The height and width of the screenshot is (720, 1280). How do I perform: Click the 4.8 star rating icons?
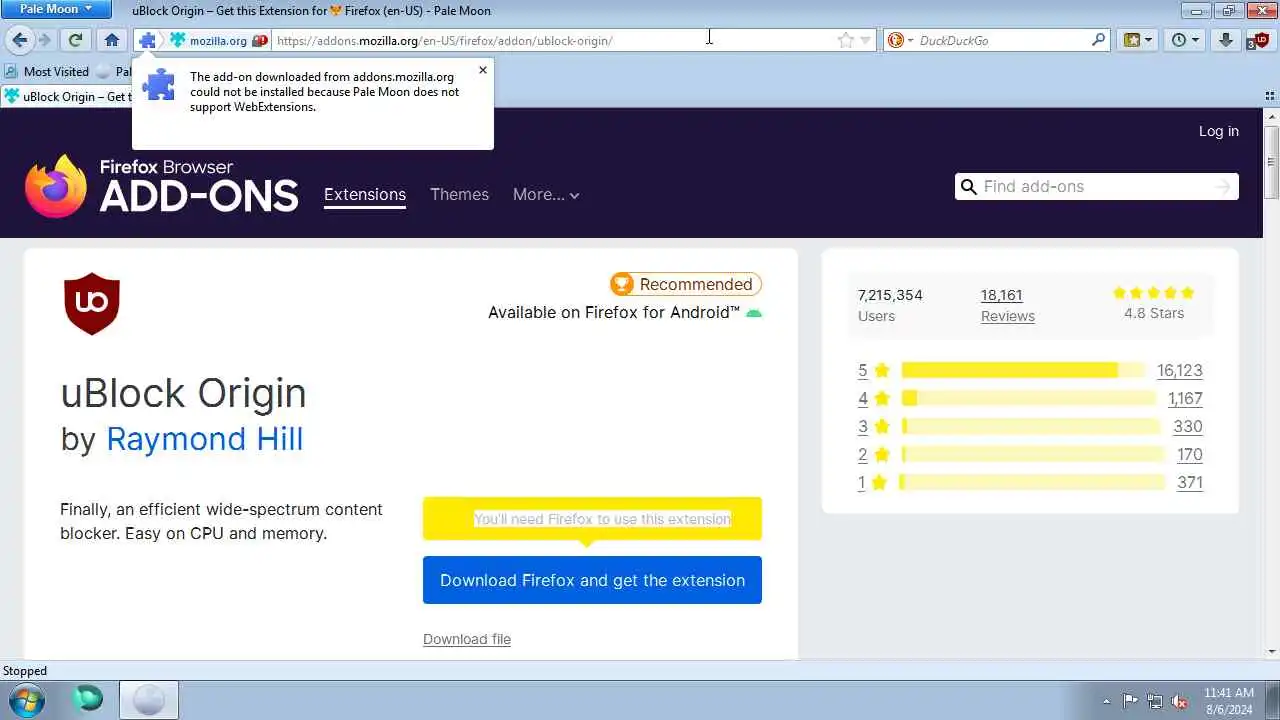[x=1153, y=293]
